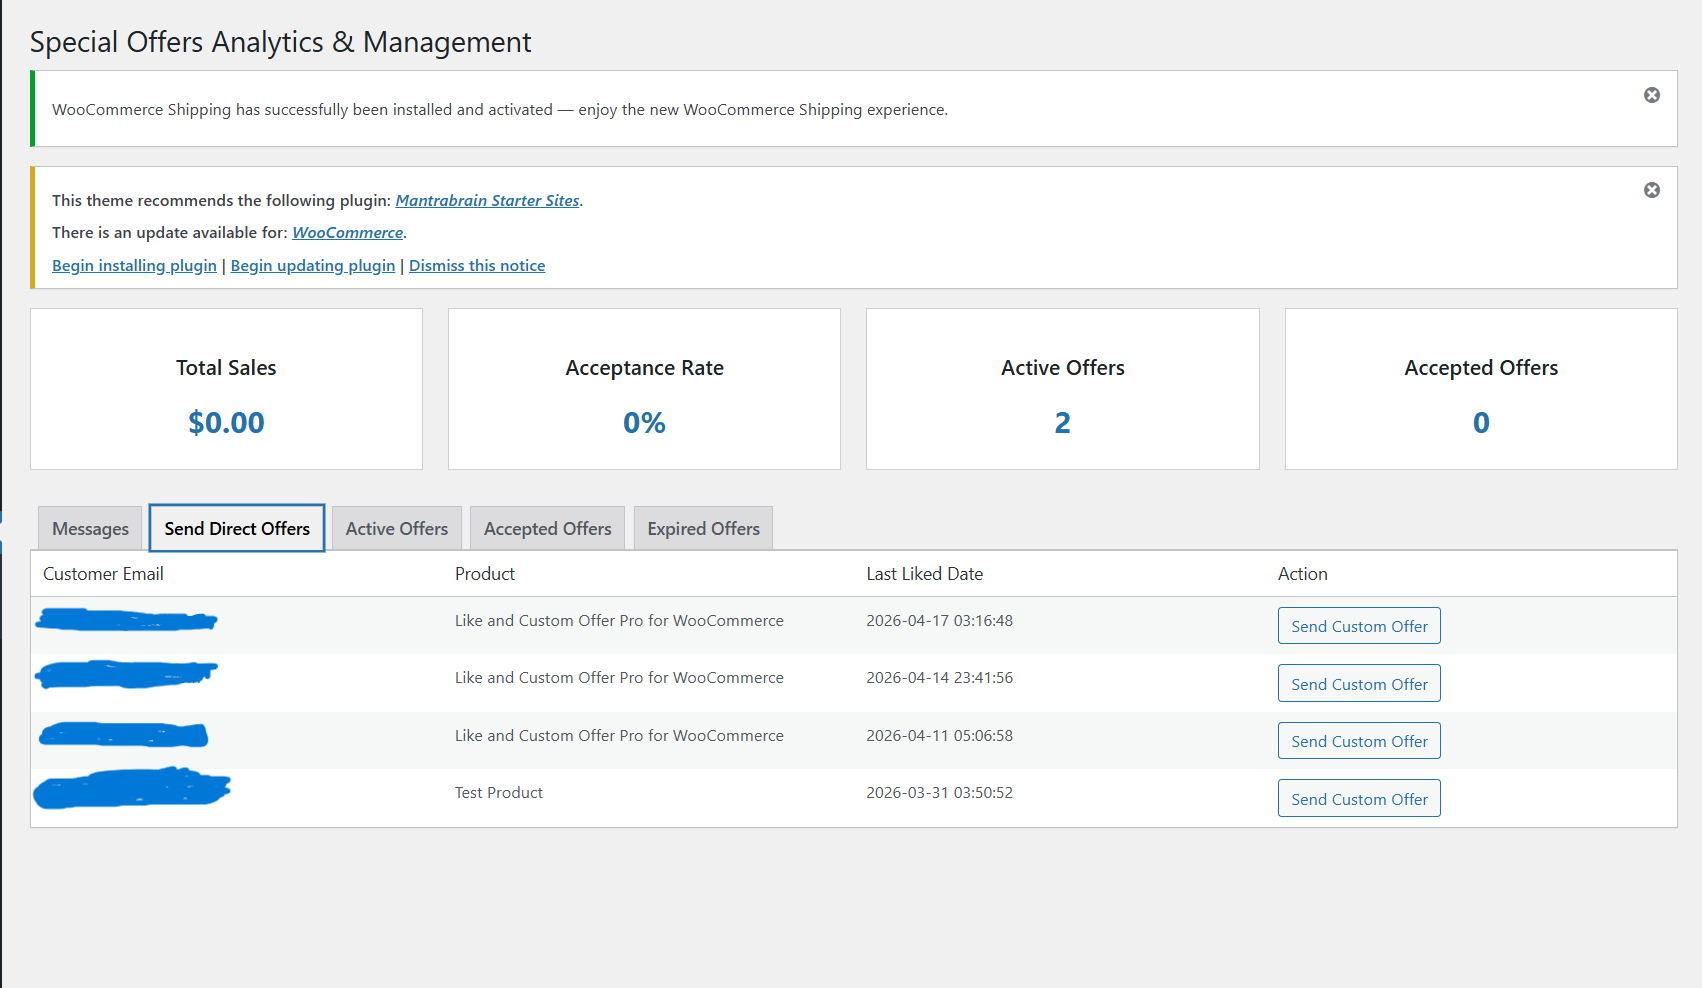The height and width of the screenshot is (988, 1702).
Task: Select the Send Direct Offers tab
Action: coord(237,528)
